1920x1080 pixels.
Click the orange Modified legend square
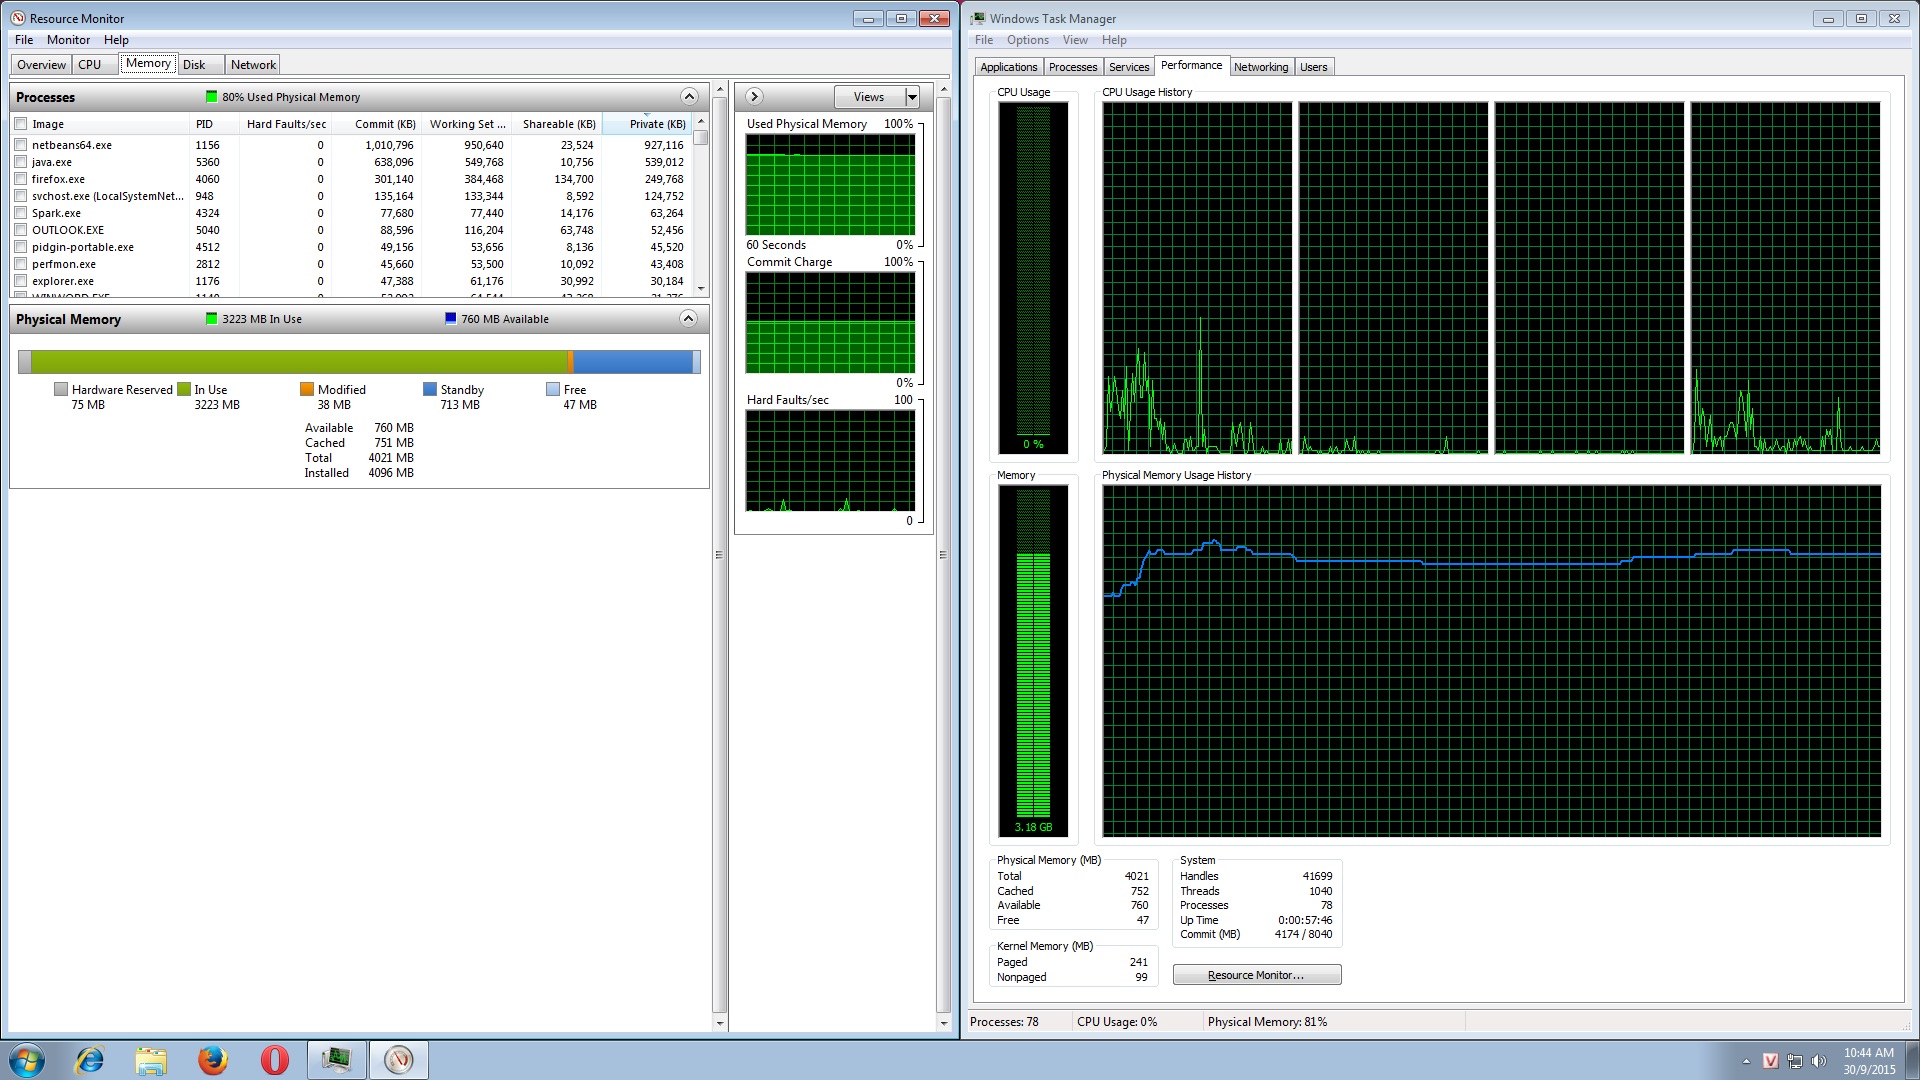(307, 389)
